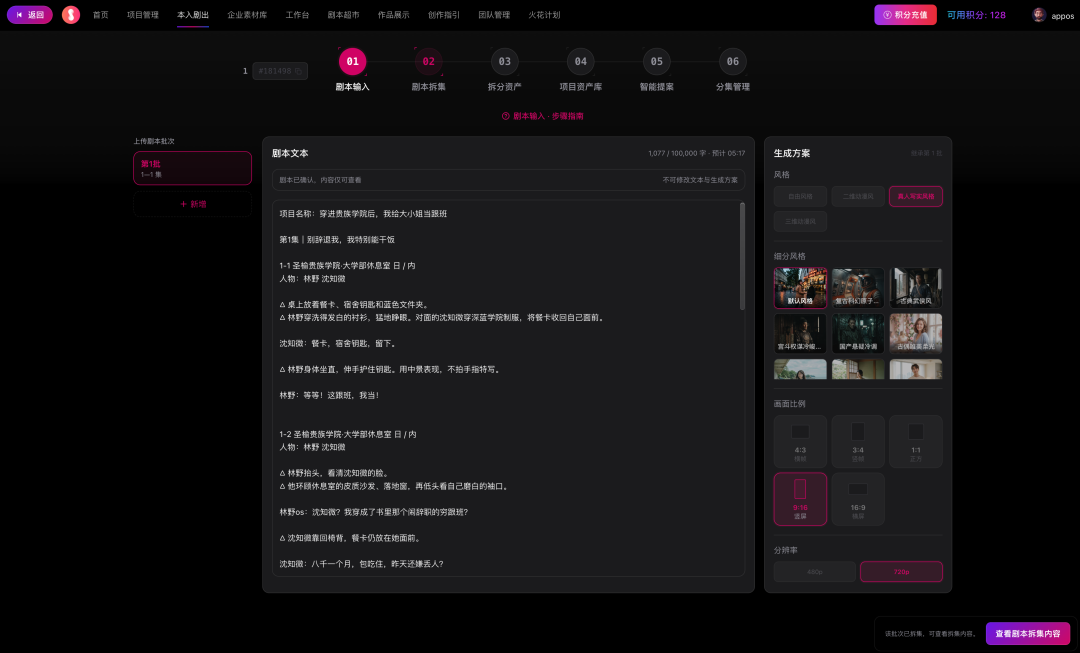Open the appos user avatar
Image resolution: width=1080 pixels, height=653 pixels.
[1039, 15]
